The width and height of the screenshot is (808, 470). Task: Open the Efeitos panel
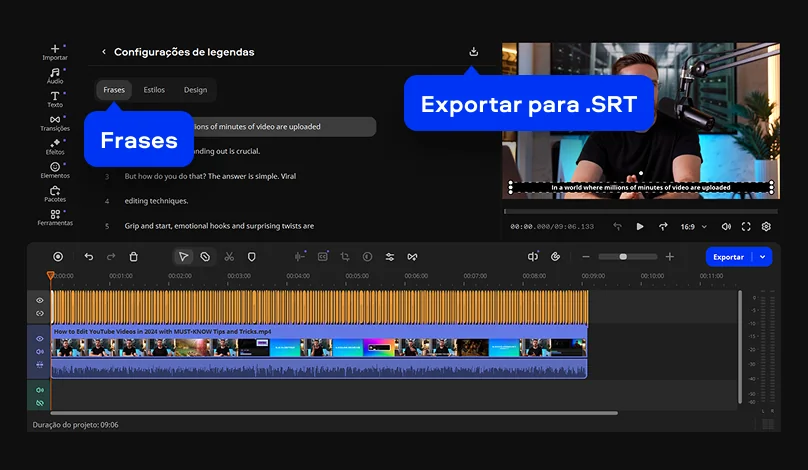55,146
